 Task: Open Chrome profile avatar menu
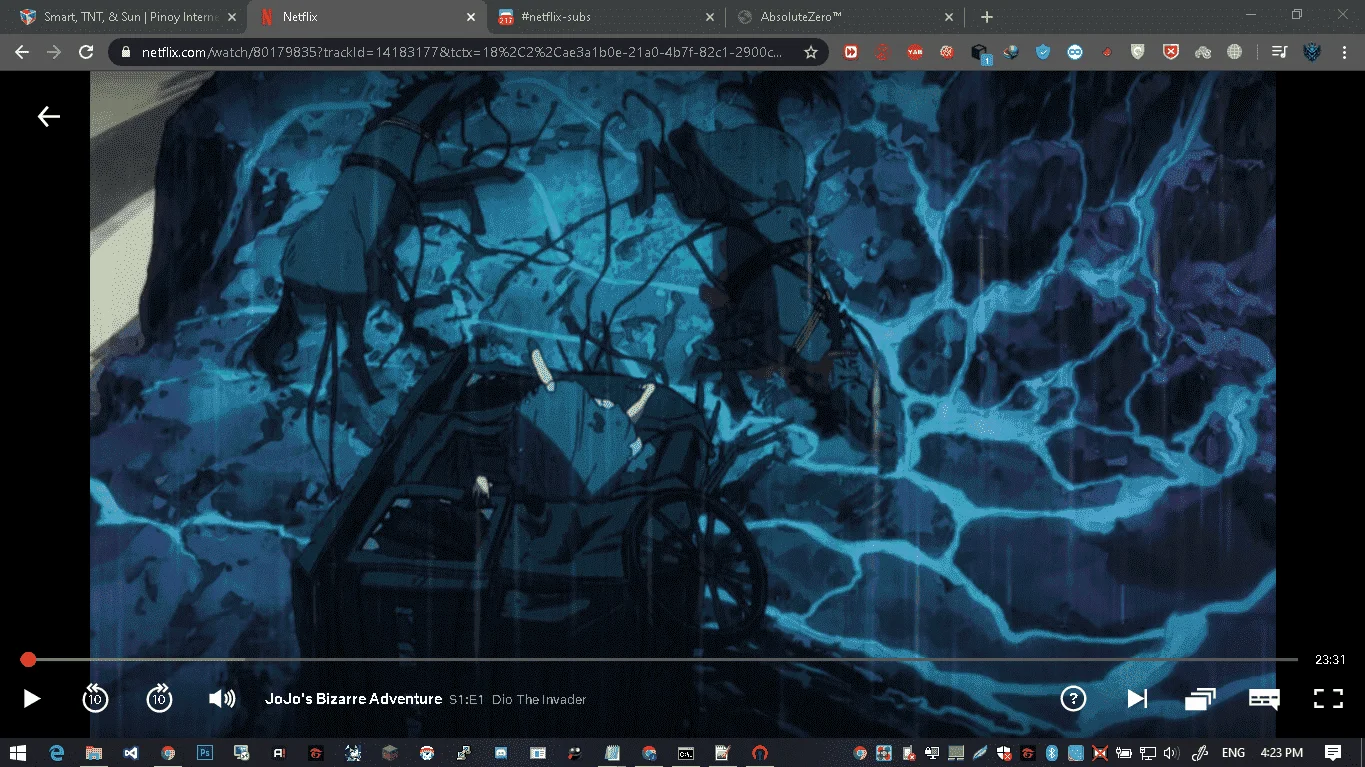click(x=1312, y=52)
